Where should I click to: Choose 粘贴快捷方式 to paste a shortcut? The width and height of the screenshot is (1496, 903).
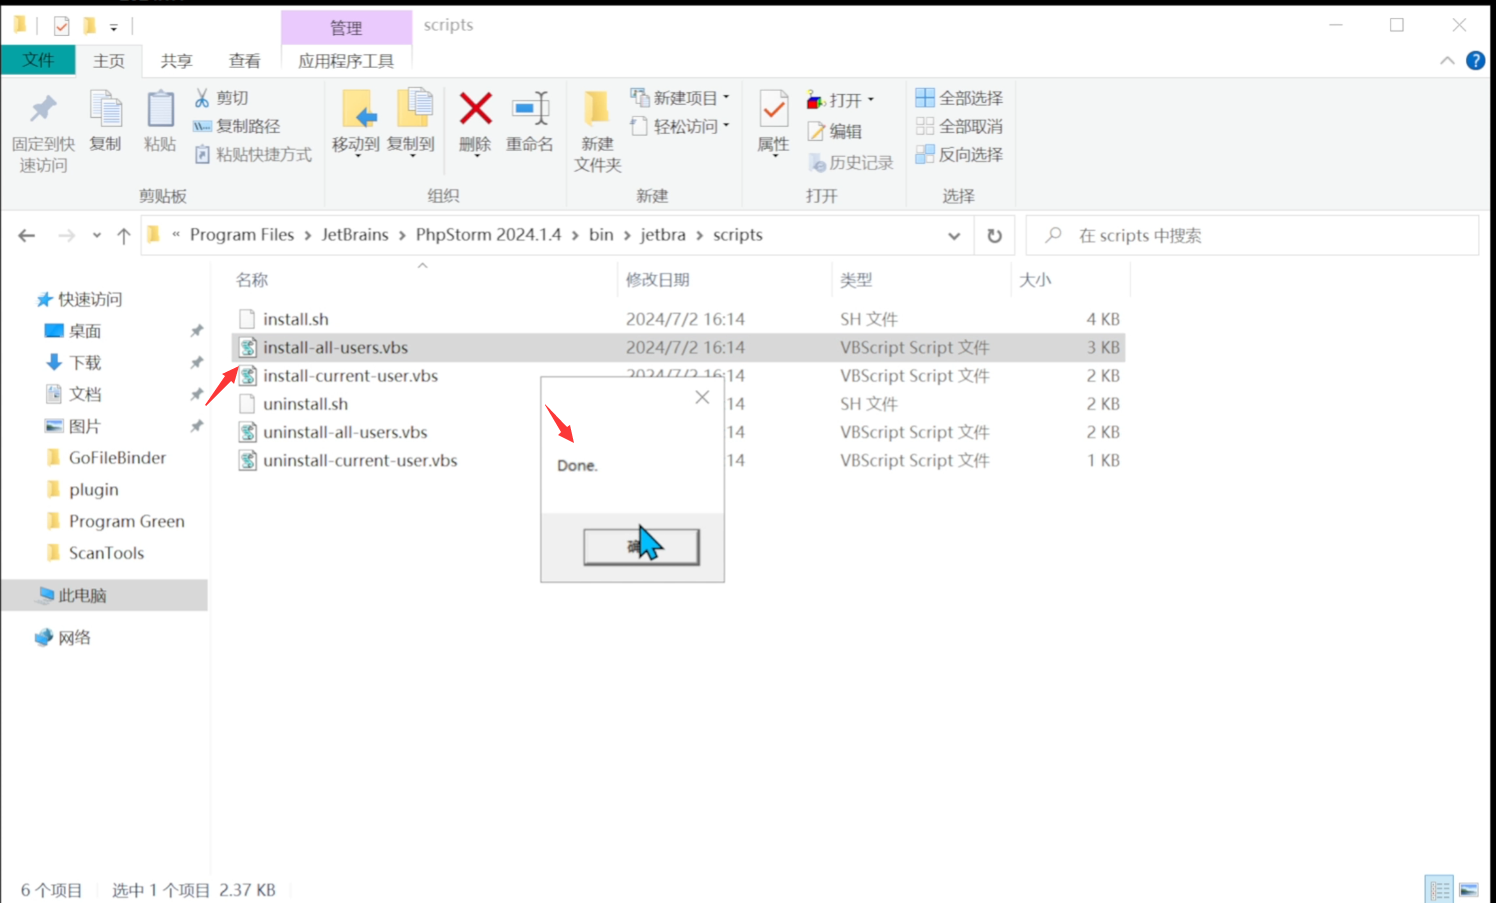[x=252, y=154]
